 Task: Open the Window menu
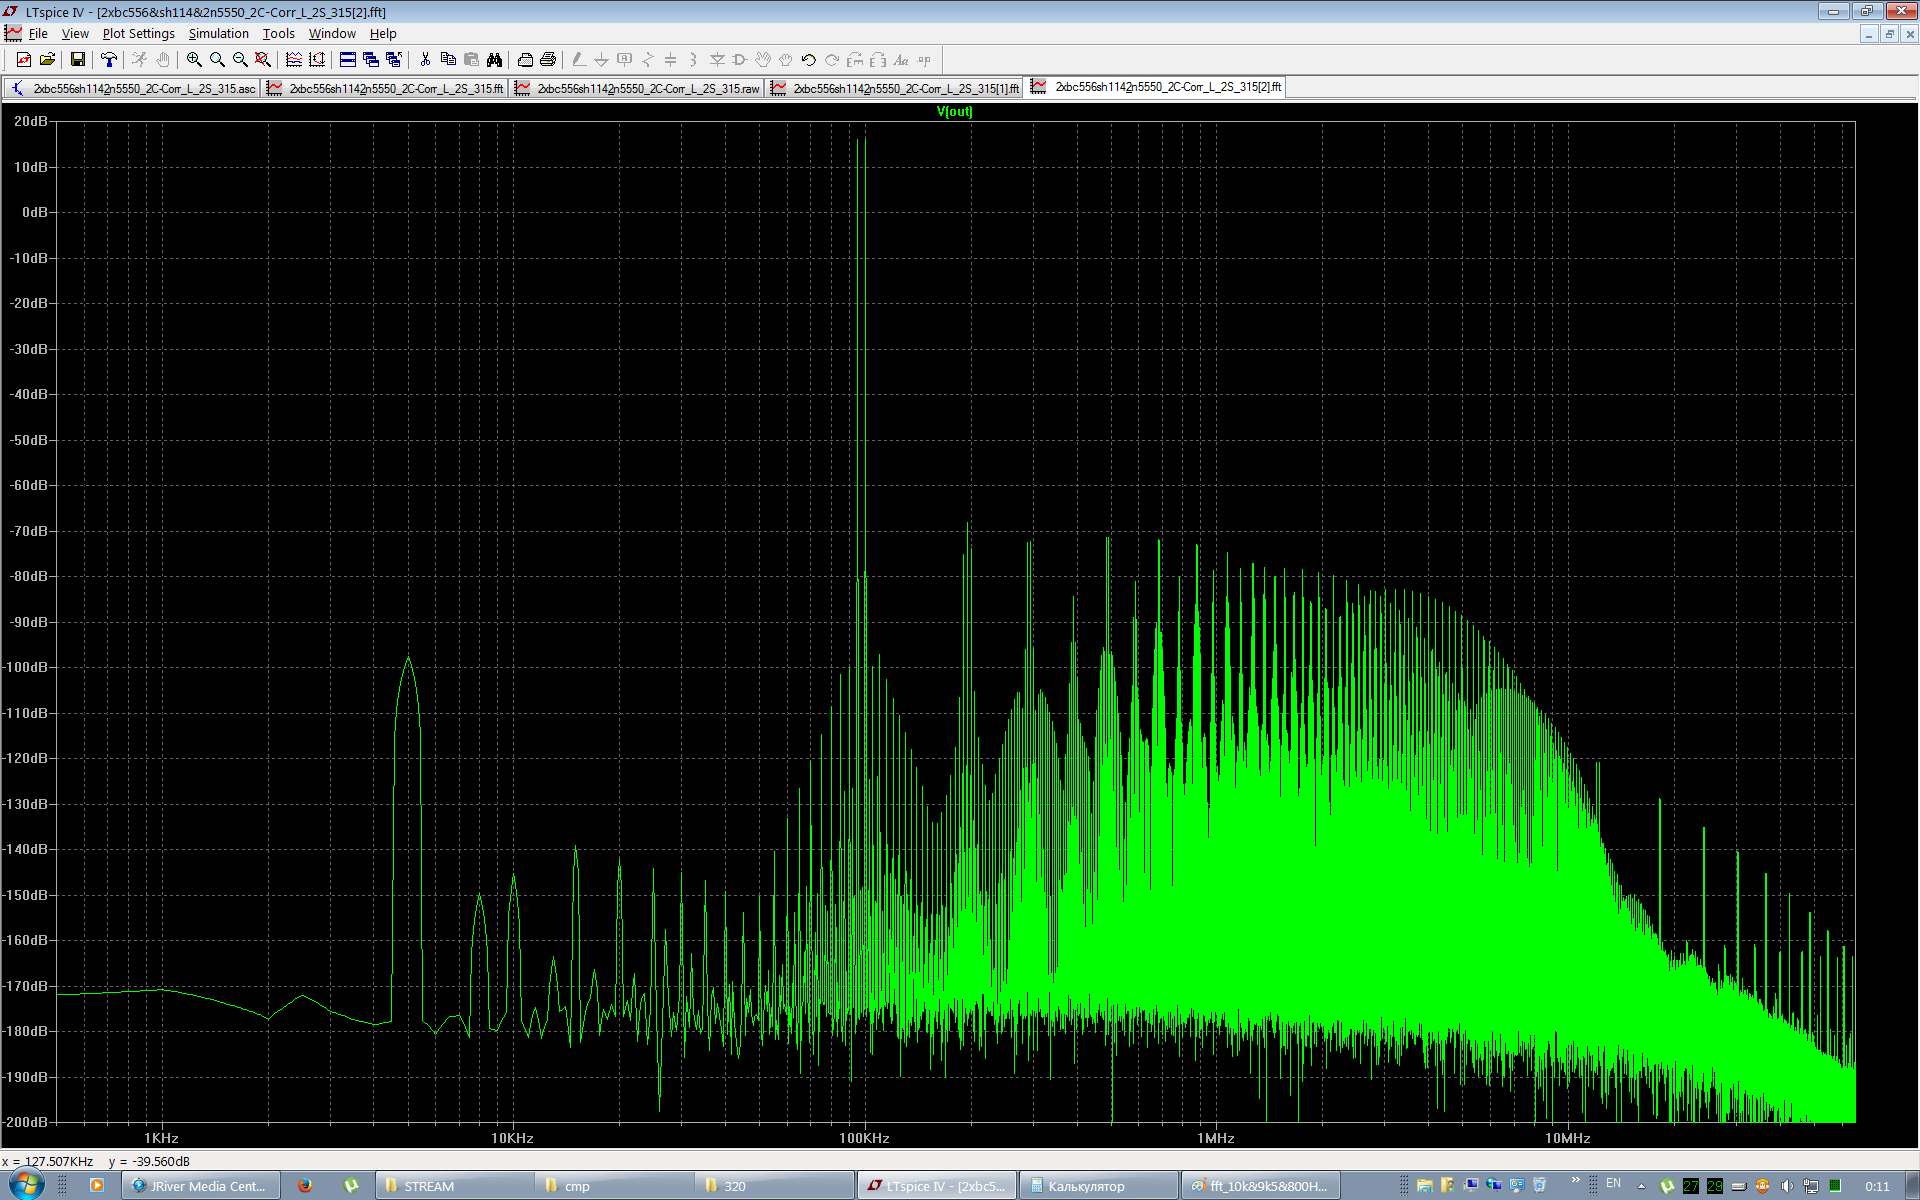click(332, 34)
